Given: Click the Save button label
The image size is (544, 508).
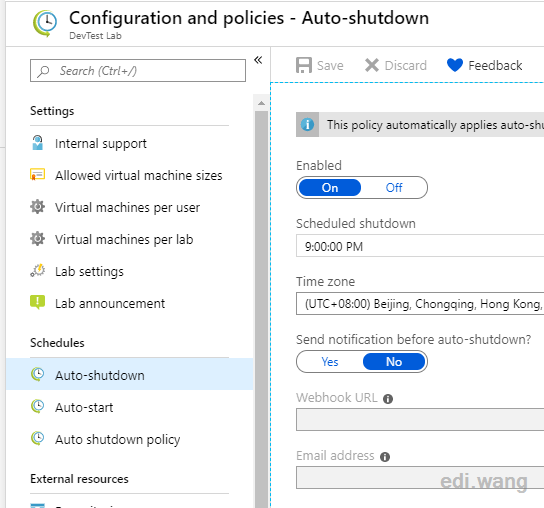Looking at the screenshot, I should (x=330, y=65).
